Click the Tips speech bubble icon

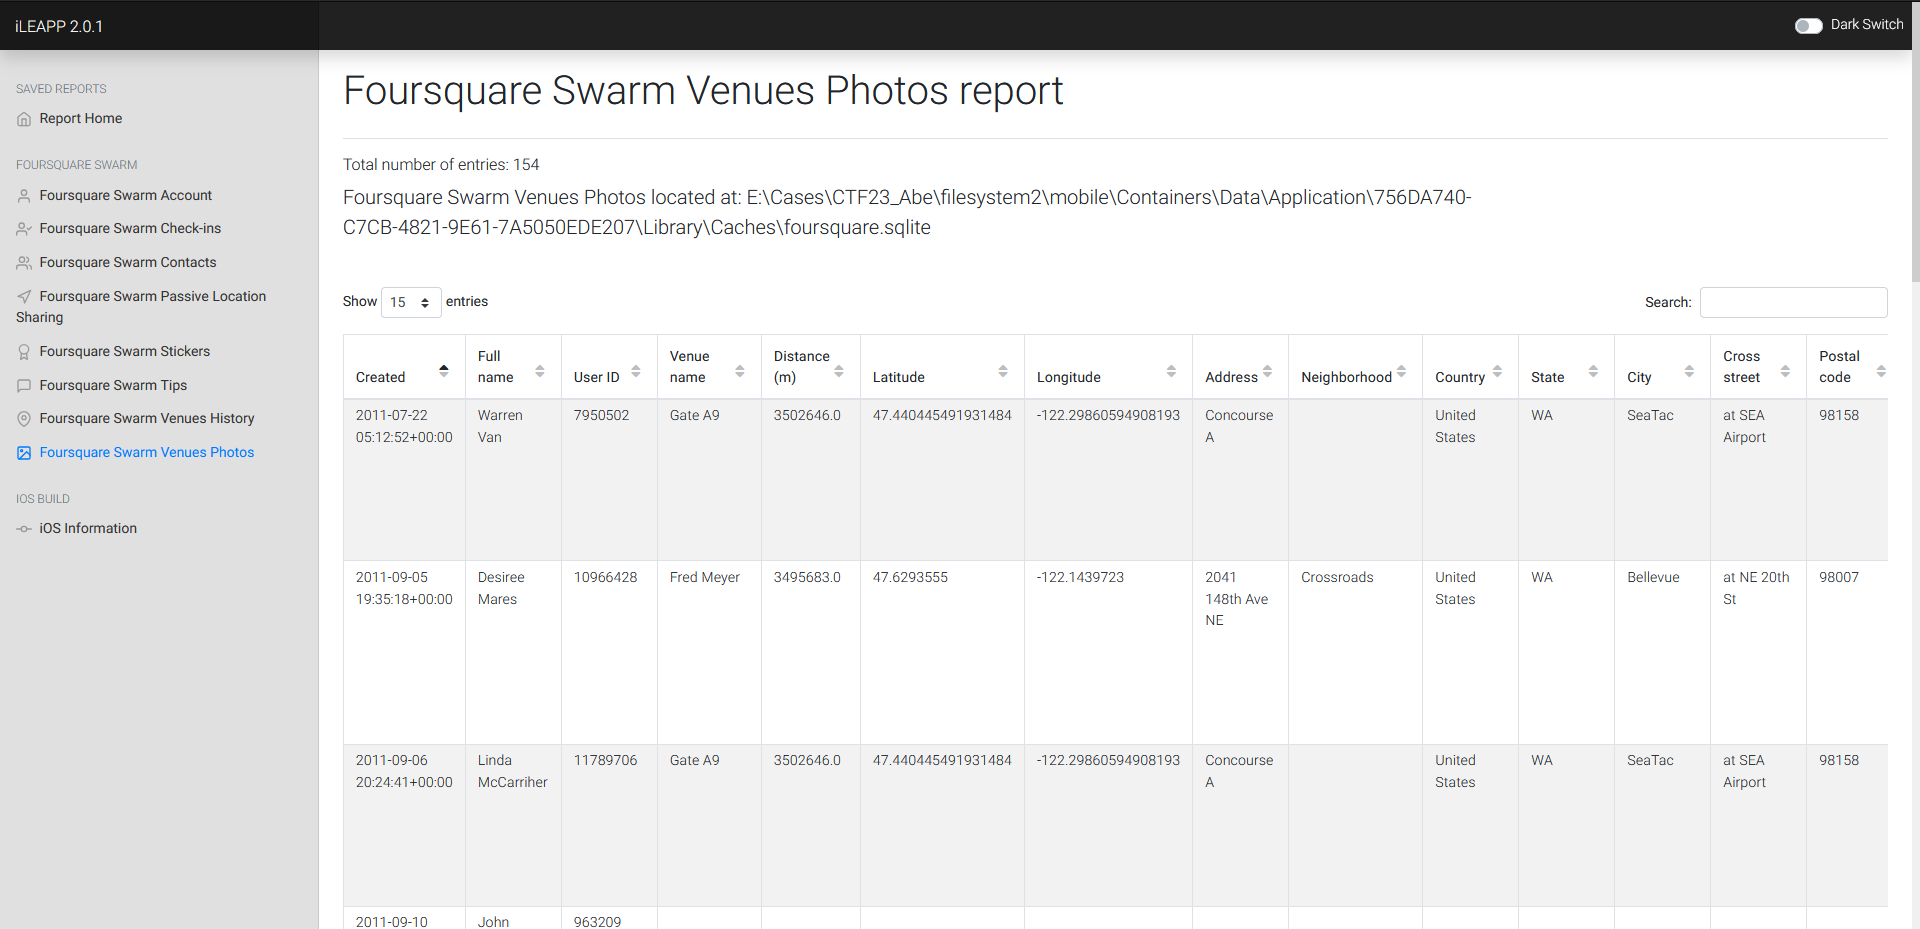(x=24, y=386)
